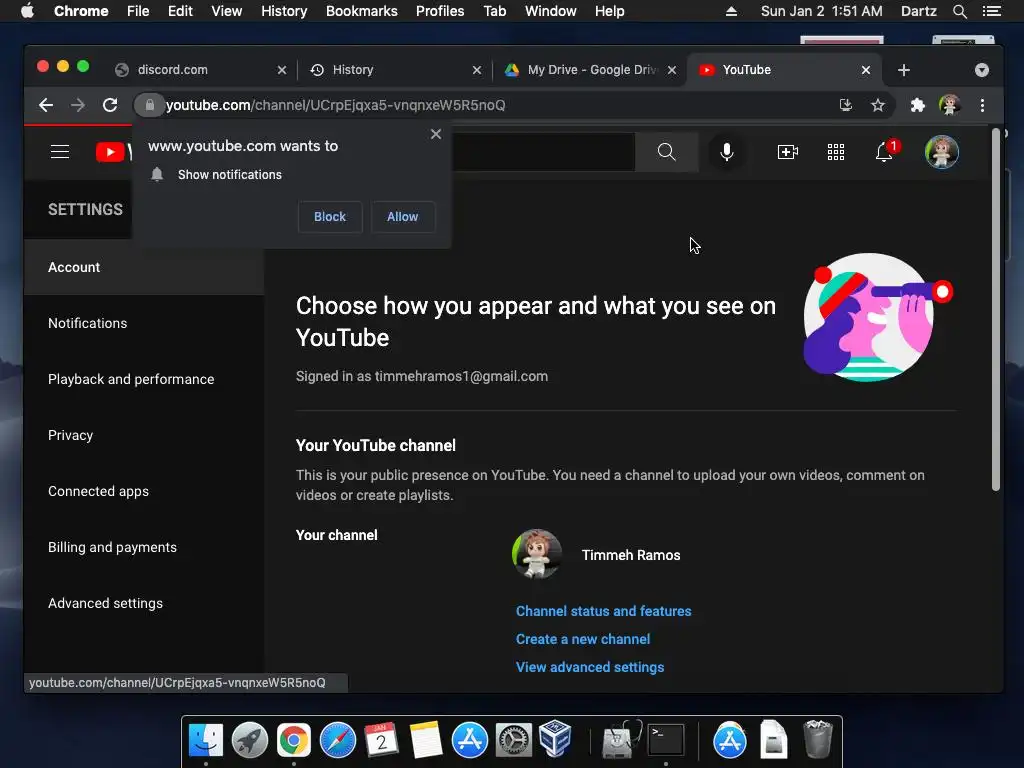Click the install app icon in address bar
The height and width of the screenshot is (768, 1024).
point(846,105)
